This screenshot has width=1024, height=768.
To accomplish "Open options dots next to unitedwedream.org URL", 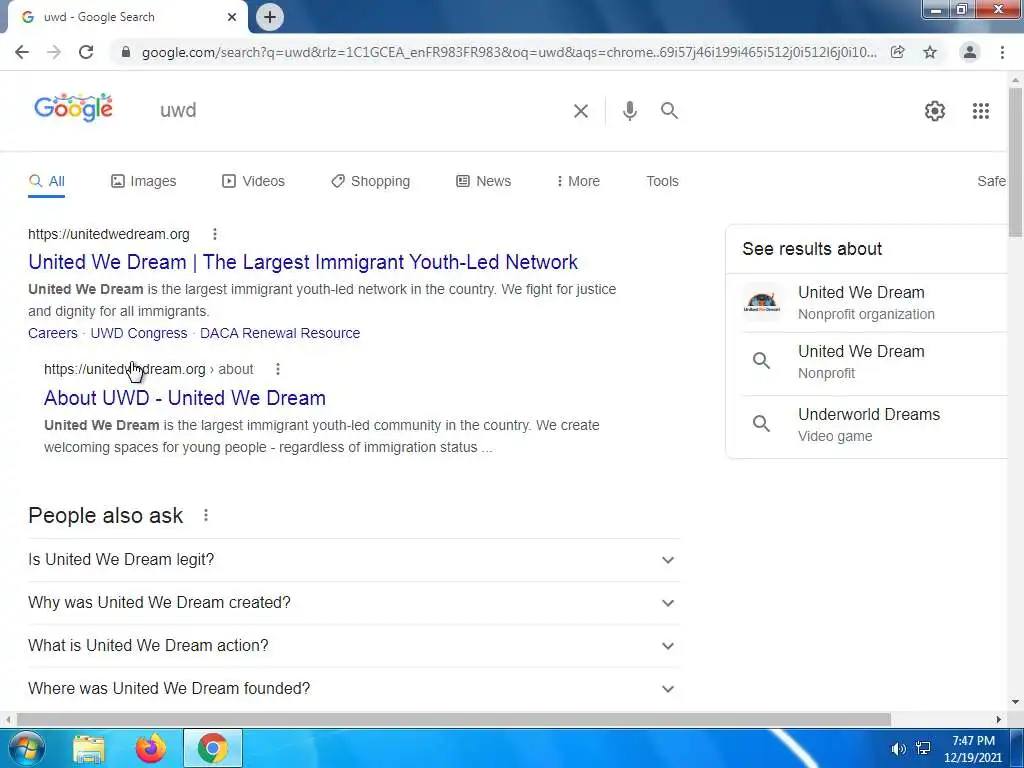I will coord(215,234).
